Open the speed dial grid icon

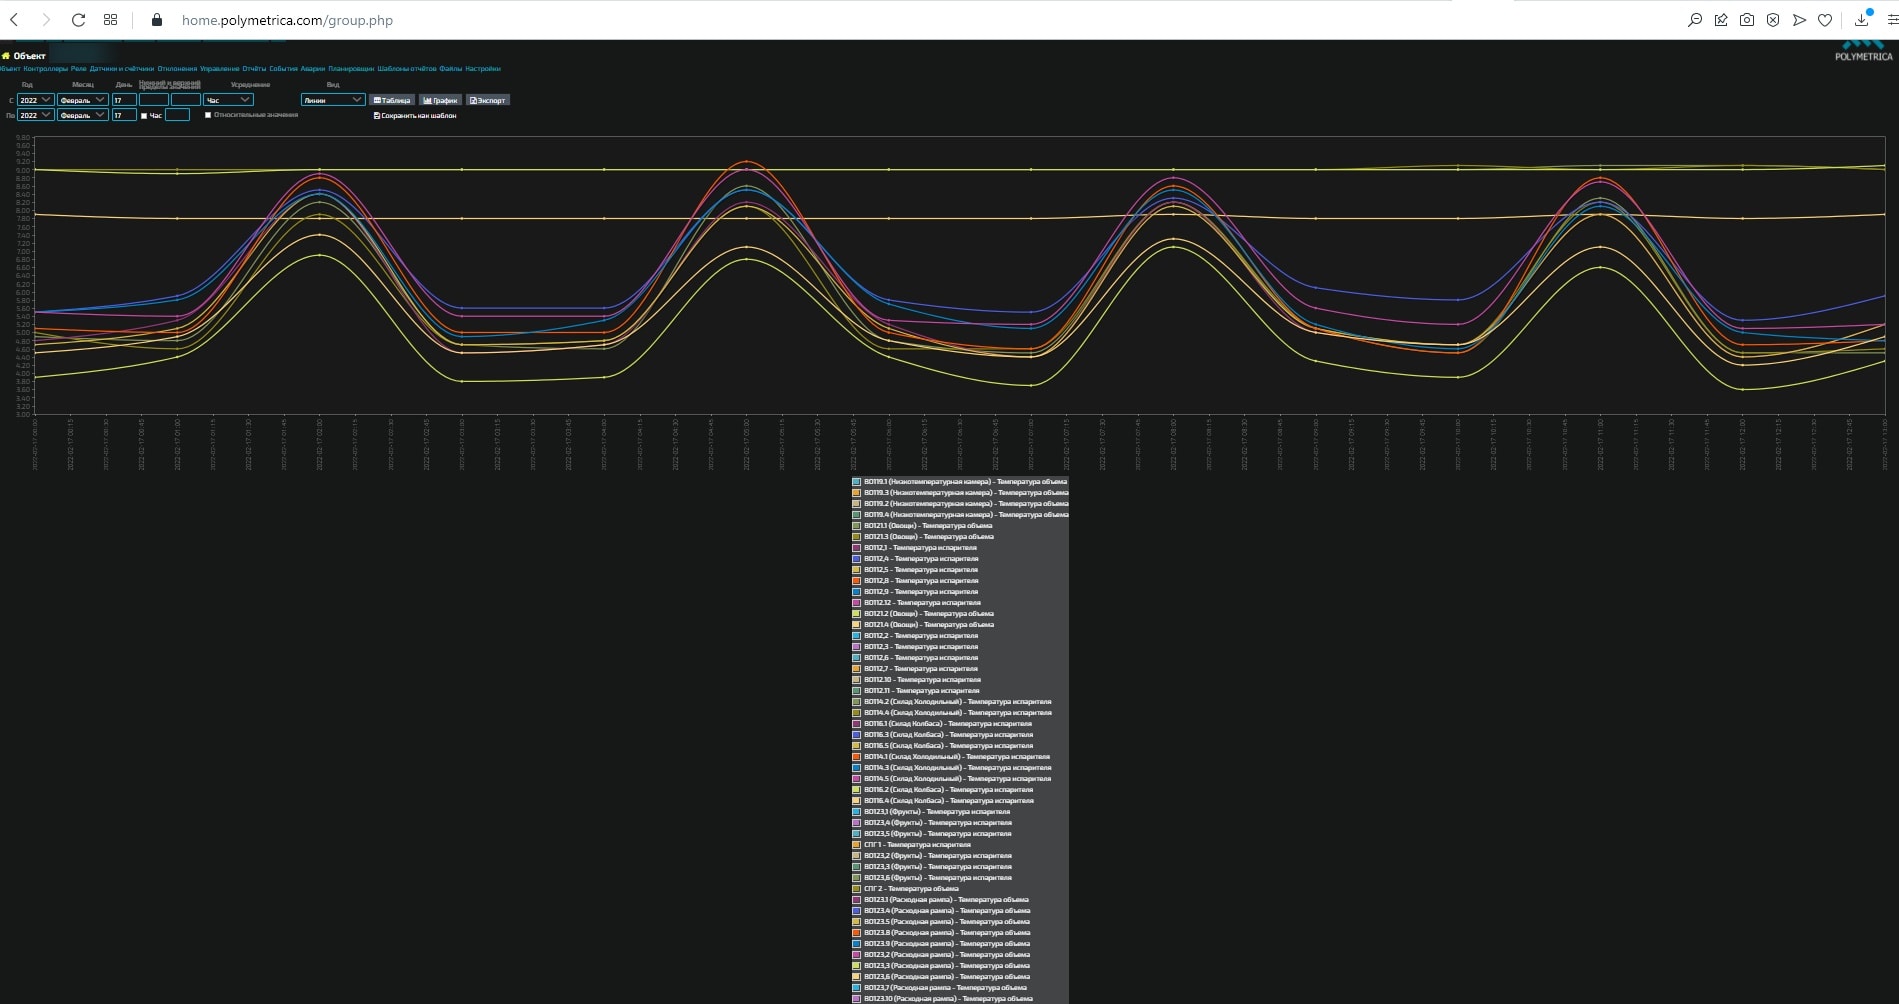pos(111,20)
